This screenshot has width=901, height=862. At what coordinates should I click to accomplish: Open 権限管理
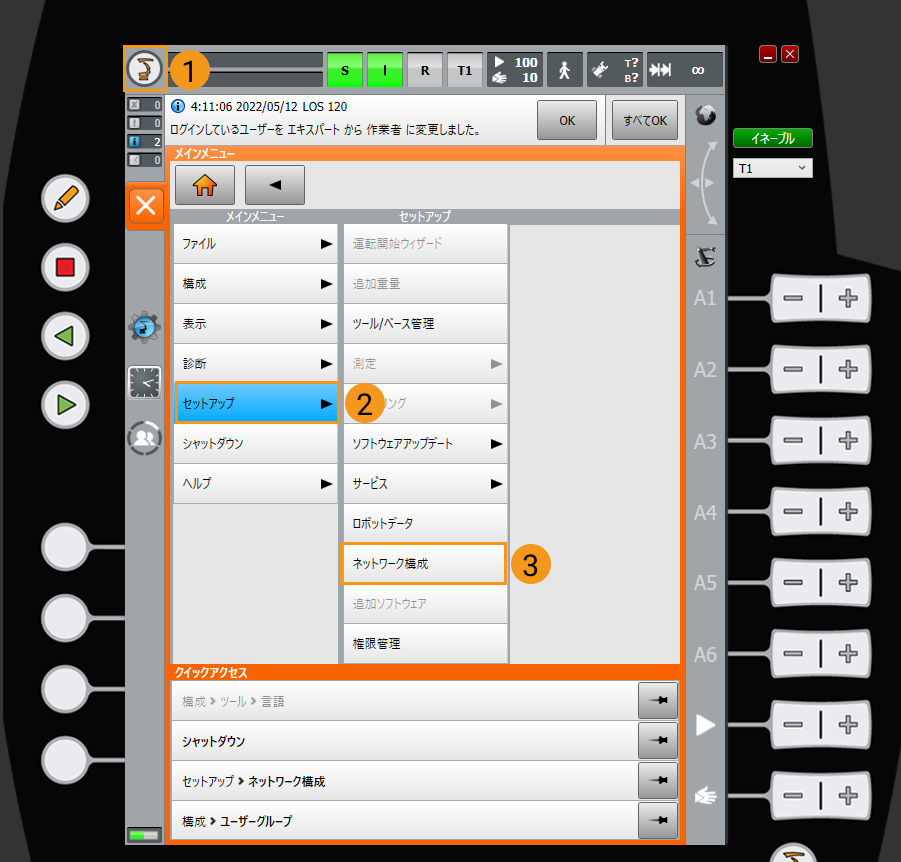pos(425,644)
